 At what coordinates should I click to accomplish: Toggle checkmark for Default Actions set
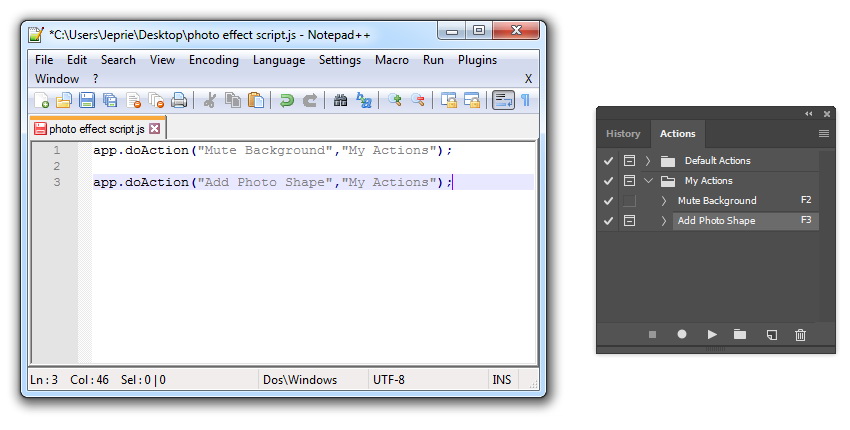point(608,161)
